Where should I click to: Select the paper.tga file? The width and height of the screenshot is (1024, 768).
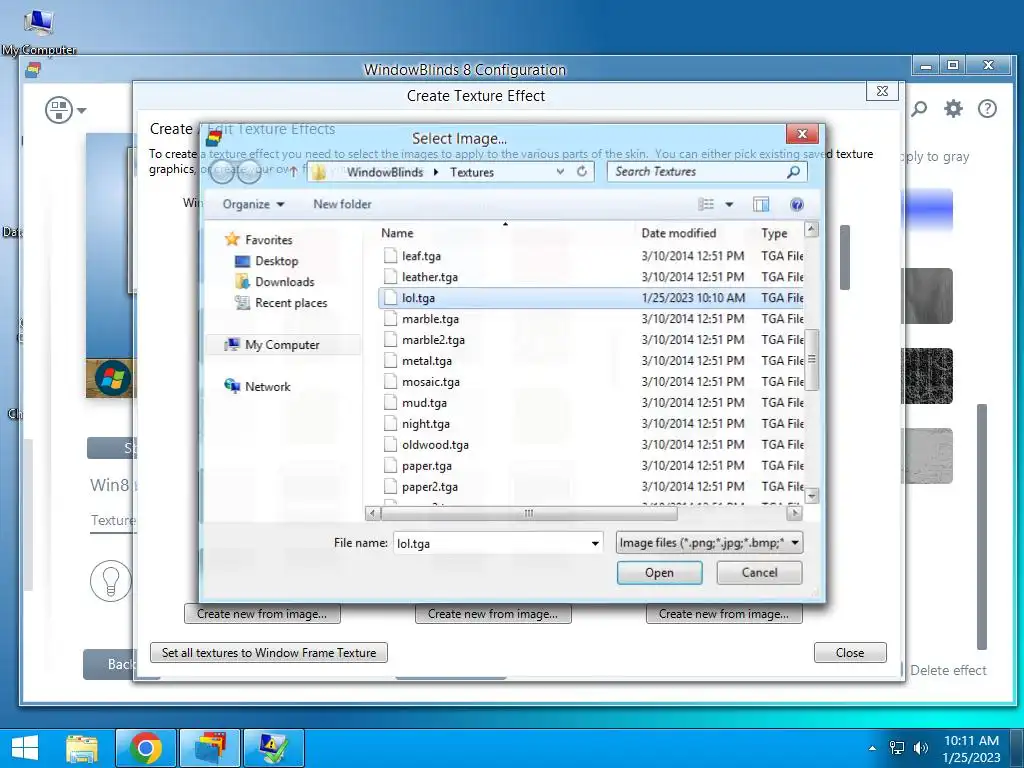coord(426,466)
